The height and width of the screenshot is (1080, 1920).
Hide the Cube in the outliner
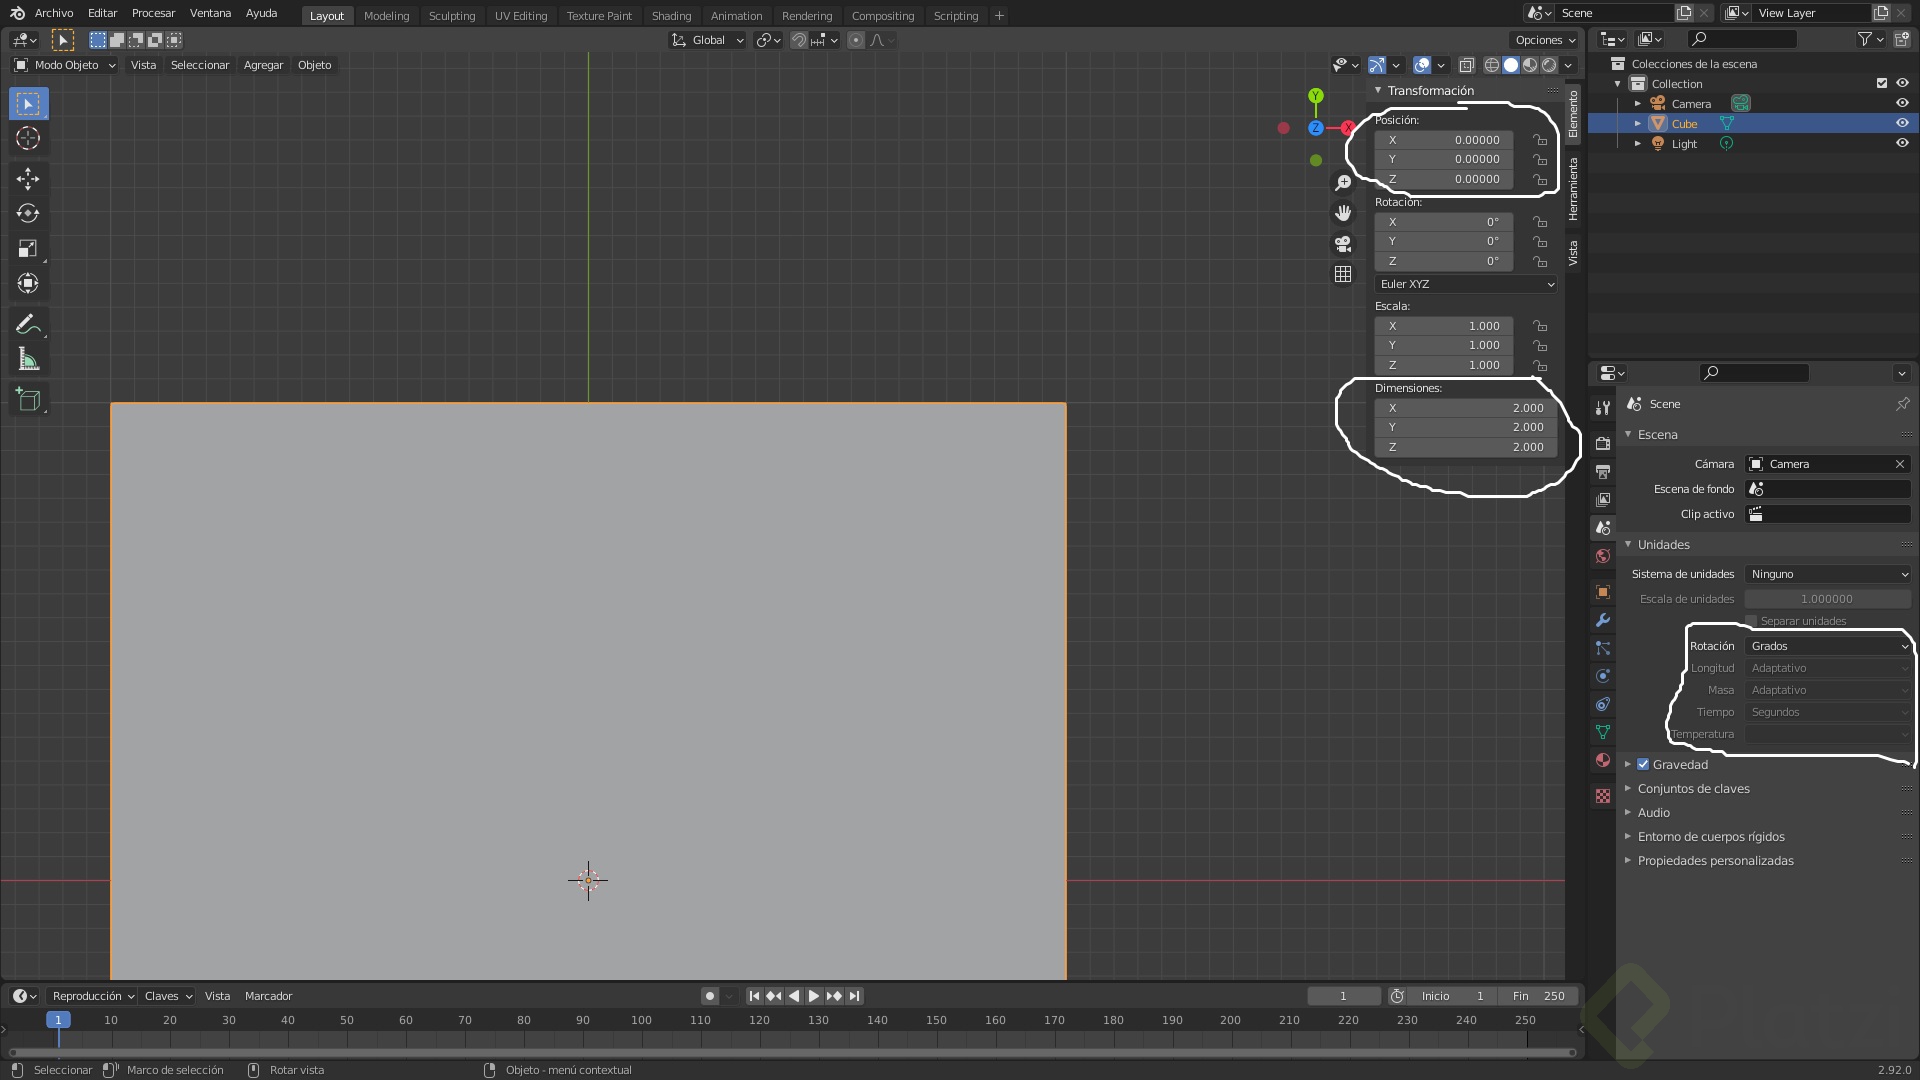pyautogui.click(x=1902, y=124)
